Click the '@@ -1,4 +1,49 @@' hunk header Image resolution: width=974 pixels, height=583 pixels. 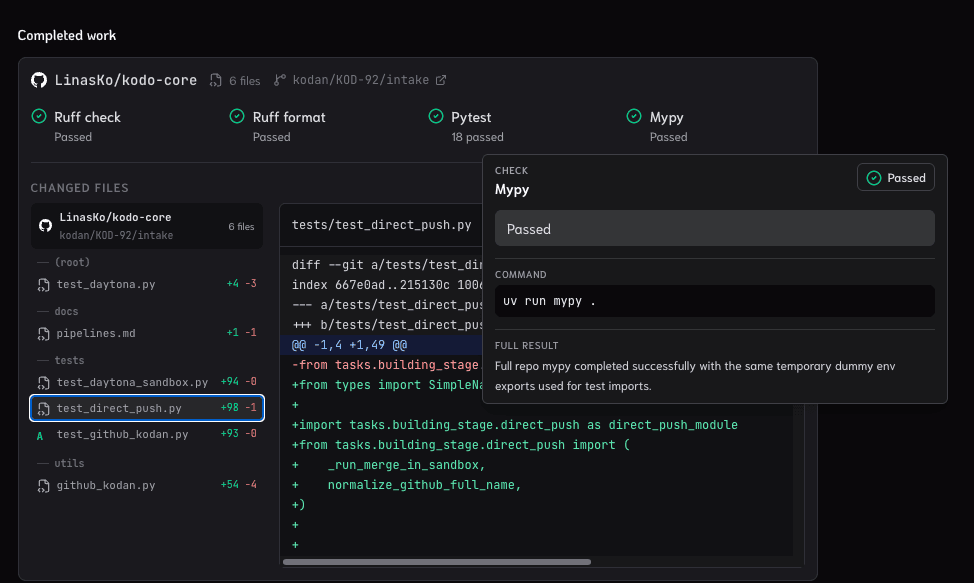[349, 345]
